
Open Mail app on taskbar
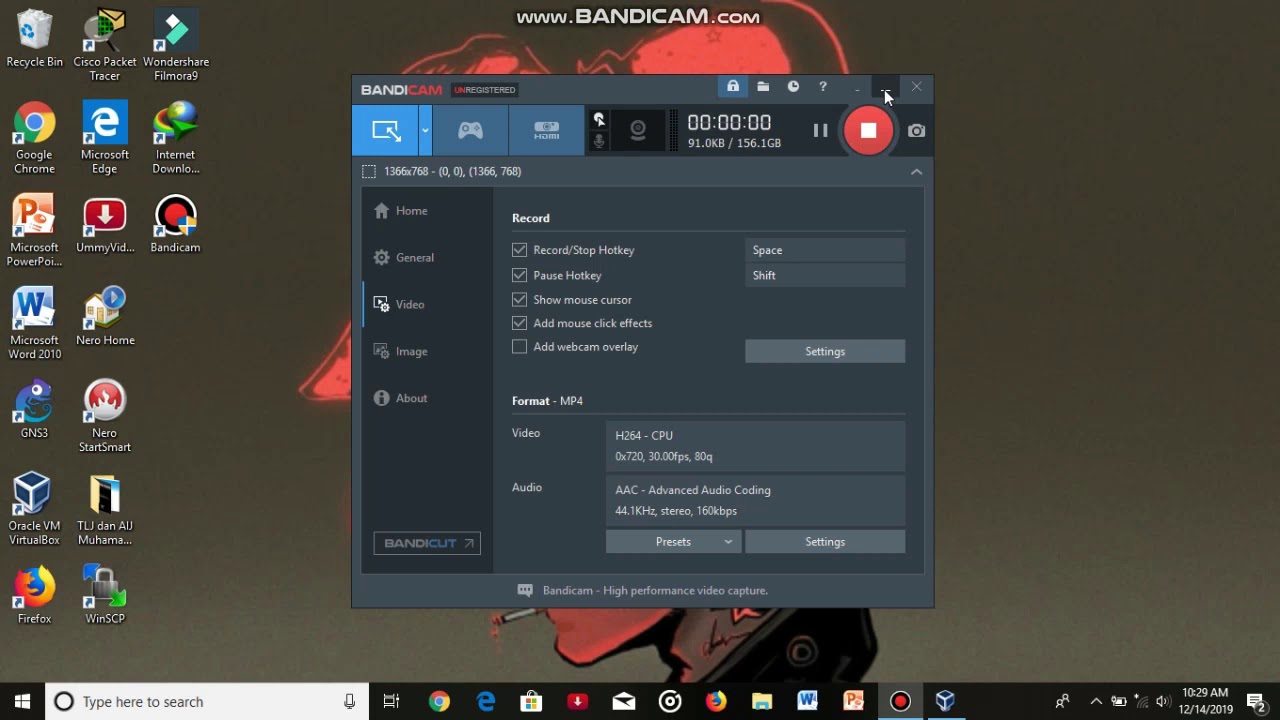pos(624,701)
